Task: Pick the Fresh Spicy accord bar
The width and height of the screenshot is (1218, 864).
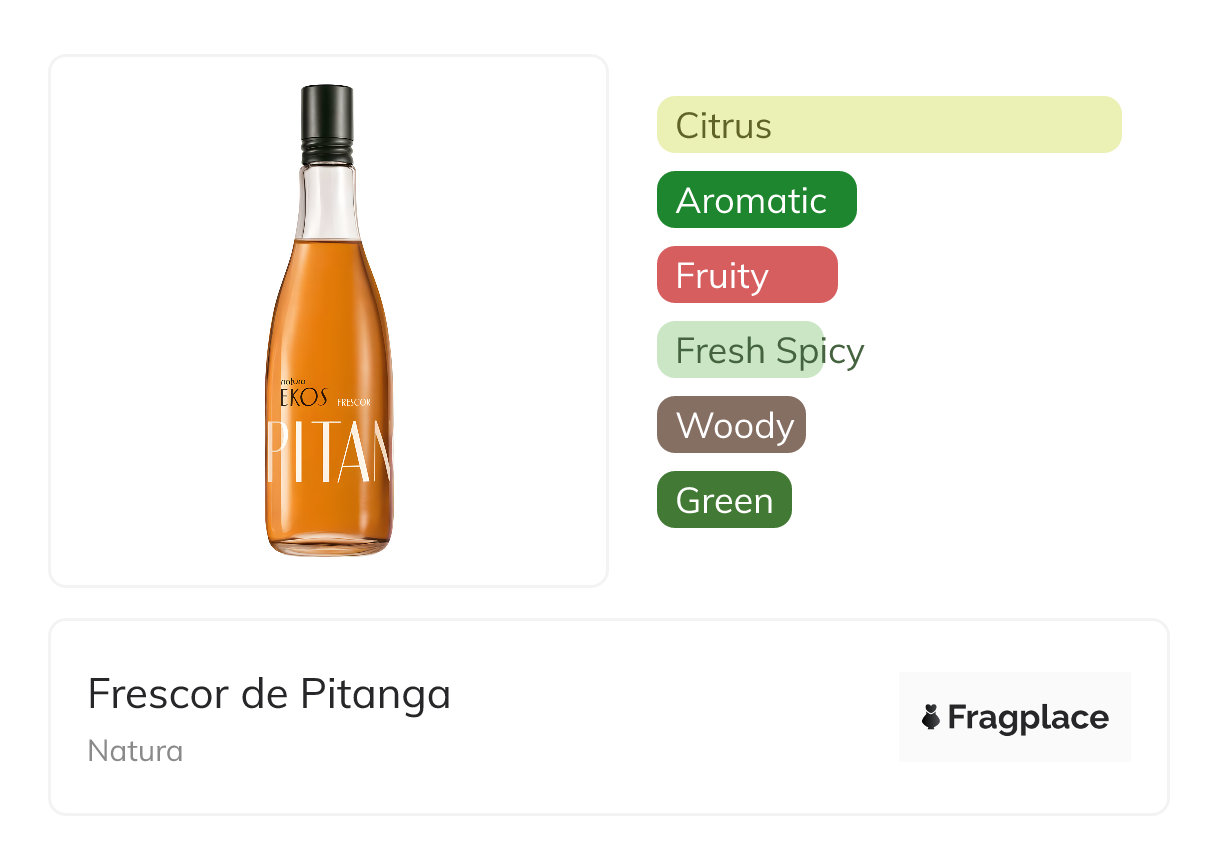Action: pyautogui.click(x=740, y=350)
